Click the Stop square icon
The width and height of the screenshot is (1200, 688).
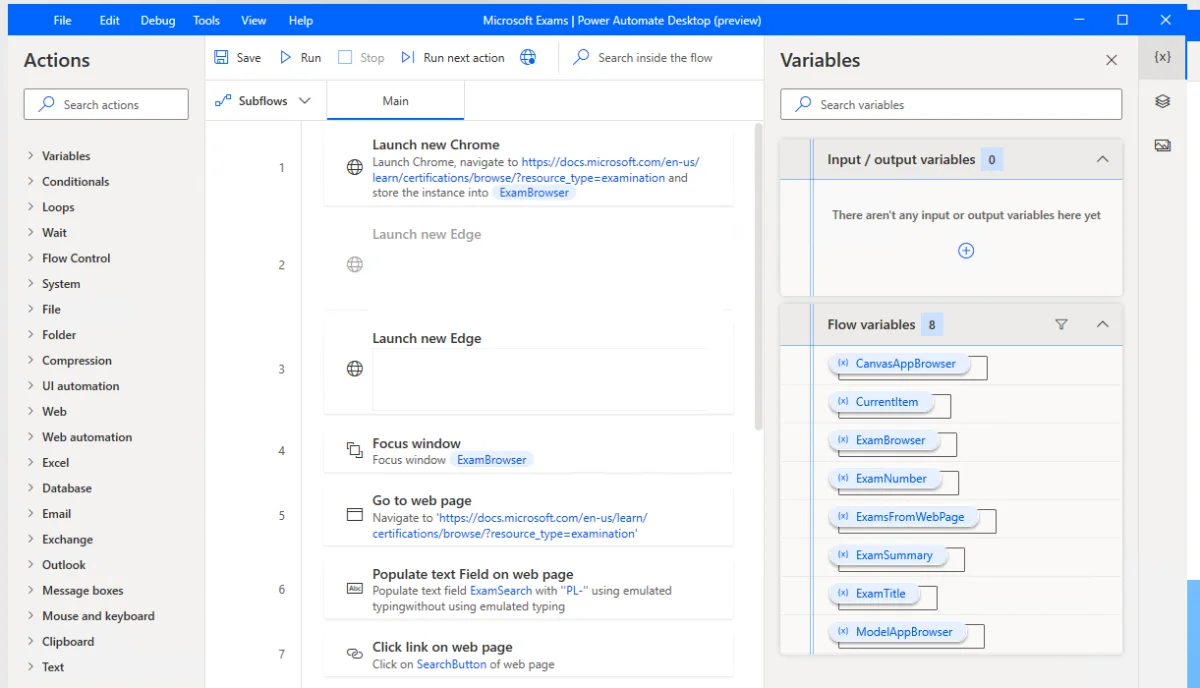click(345, 58)
